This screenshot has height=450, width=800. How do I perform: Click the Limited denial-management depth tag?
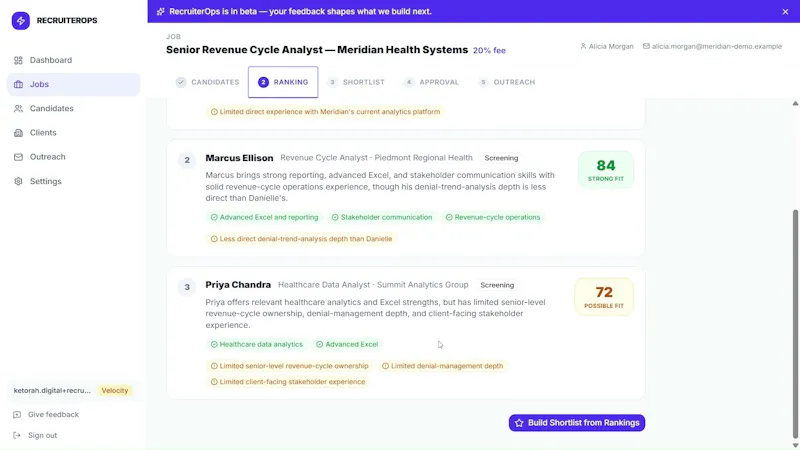tap(442, 366)
